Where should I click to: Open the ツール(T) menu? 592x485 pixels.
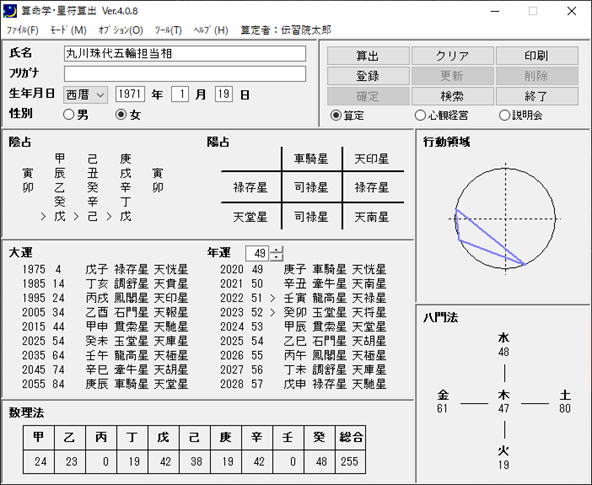(x=168, y=30)
